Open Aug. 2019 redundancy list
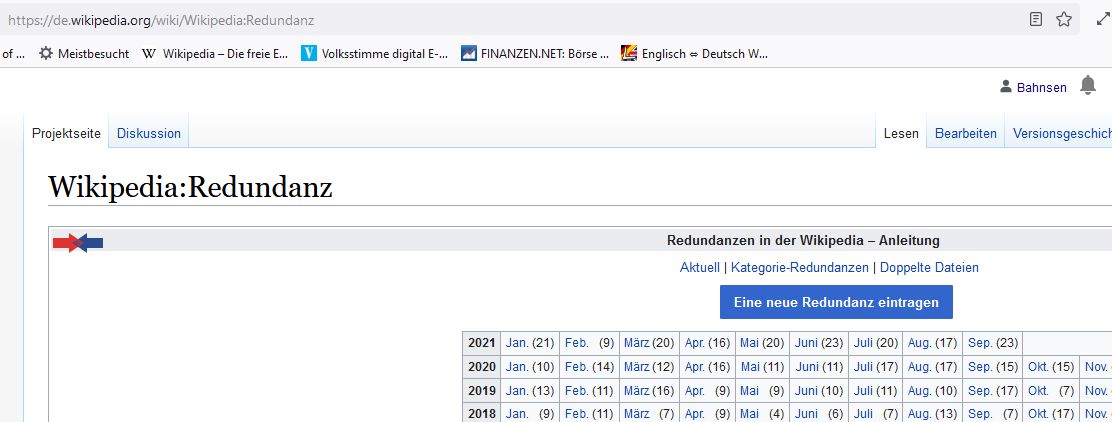Viewport: 1112px width, 422px height. click(920, 390)
